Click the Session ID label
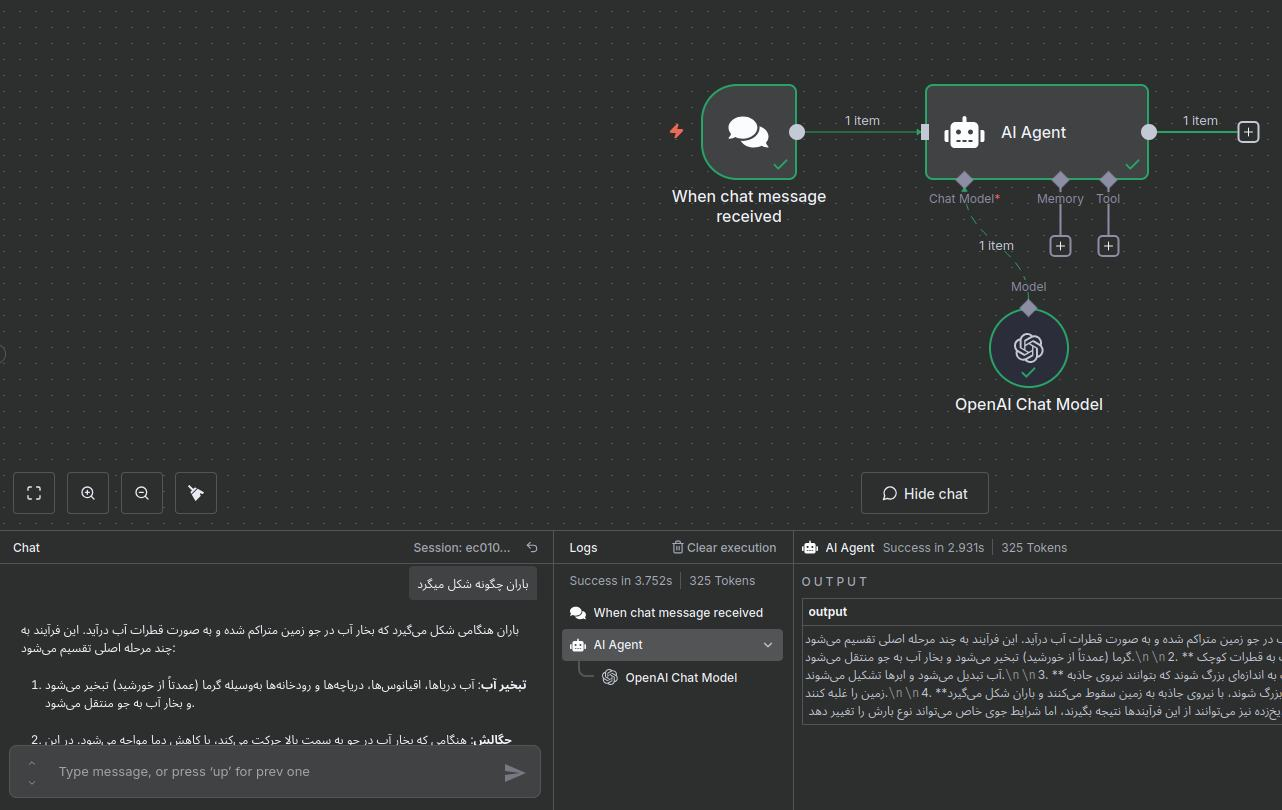Viewport: 1282px width, 810px height. [x=461, y=548]
